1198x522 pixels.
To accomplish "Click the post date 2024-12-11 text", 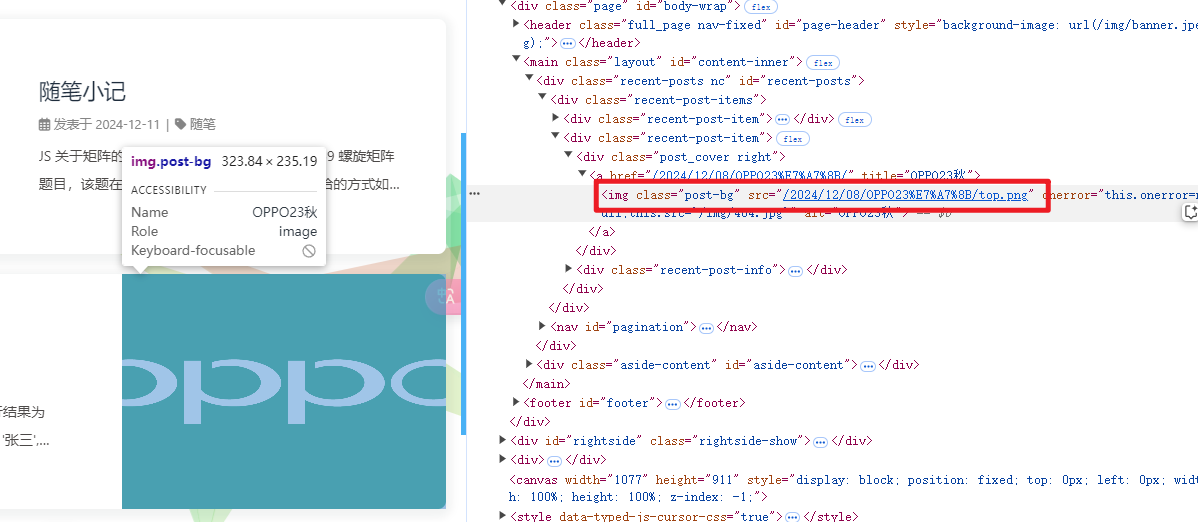I will pyautogui.click(x=128, y=125).
